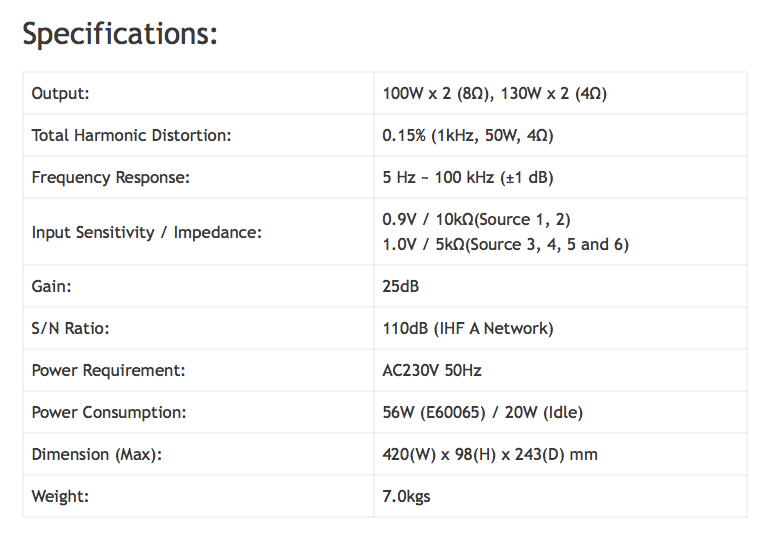The image size is (780, 556).
Task: Click the Power Consumption label
Action: 109,412
